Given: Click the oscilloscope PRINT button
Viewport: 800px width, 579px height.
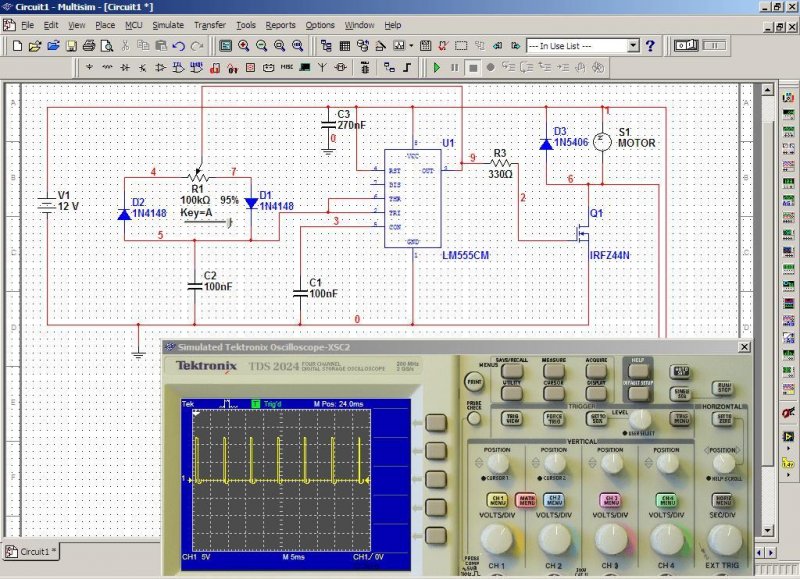Looking at the screenshot, I should (x=474, y=382).
